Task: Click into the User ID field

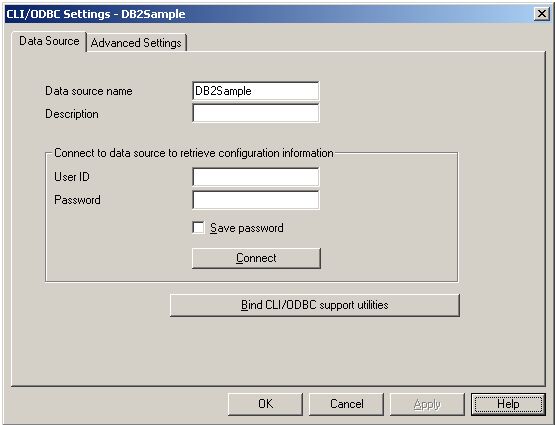Action: (x=256, y=177)
